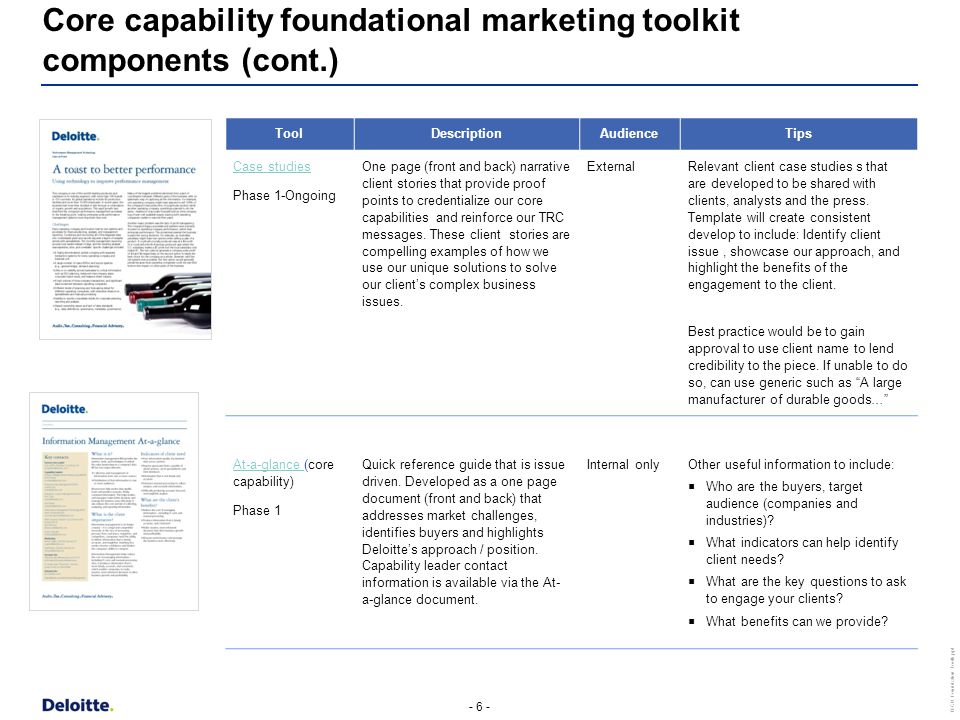
Task: Select the Phase 1-Ongoing text
Action: tap(284, 195)
